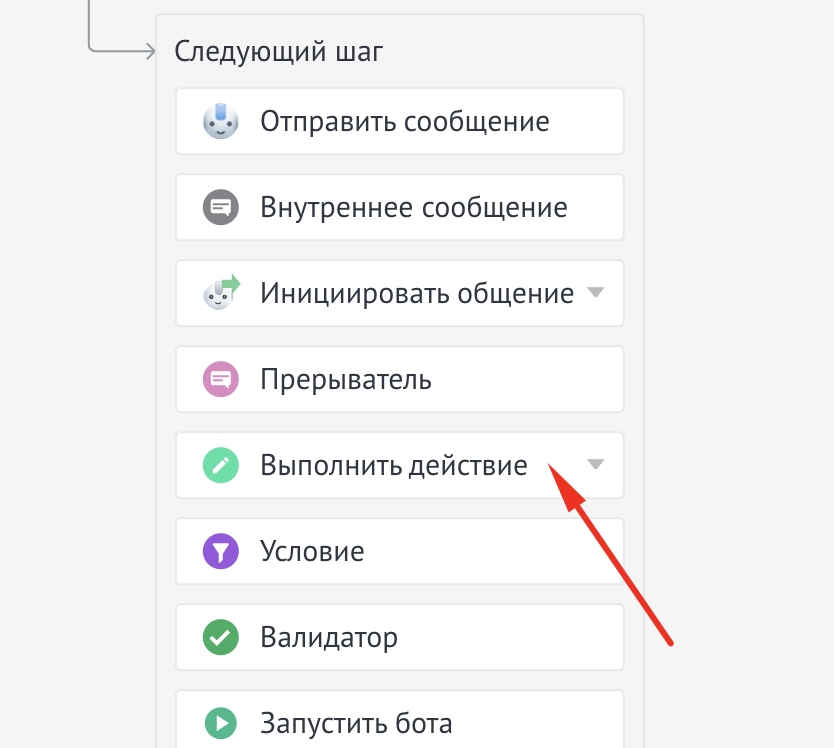Click the pink chat bubble Прерыватель icon
Image resolution: width=834 pixels, height=748 pixels.
221,380
